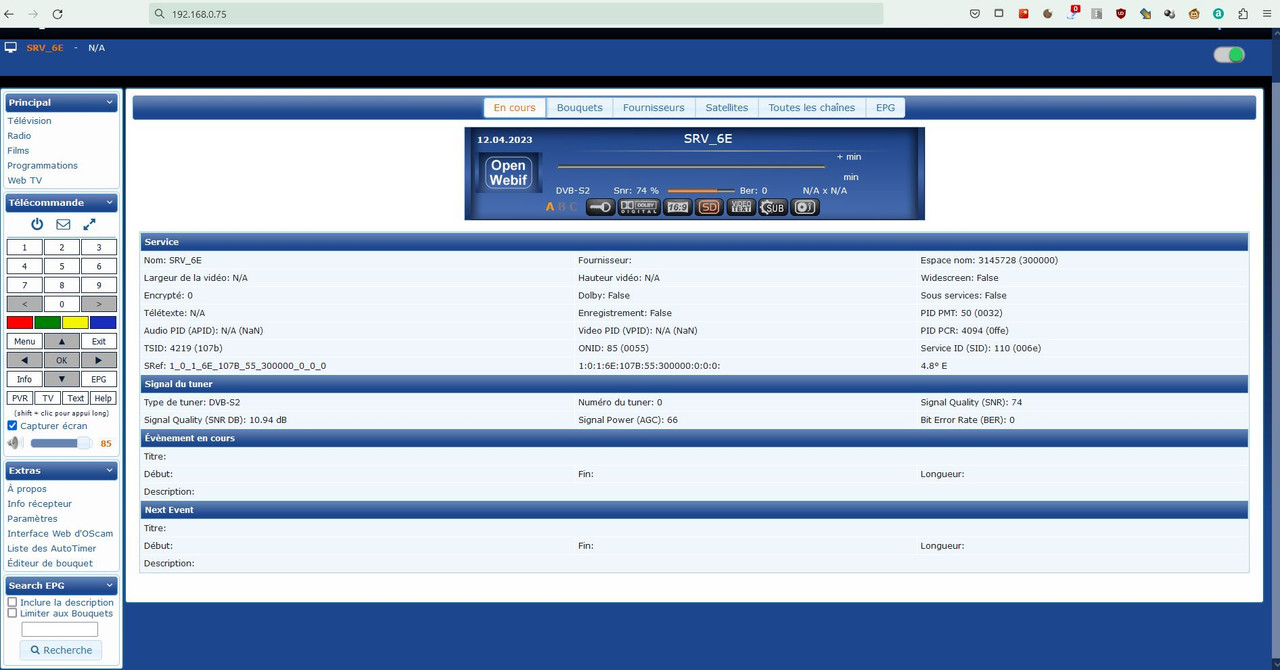
Task: Click the browser forward arrow
Action: tap(33, 14)
